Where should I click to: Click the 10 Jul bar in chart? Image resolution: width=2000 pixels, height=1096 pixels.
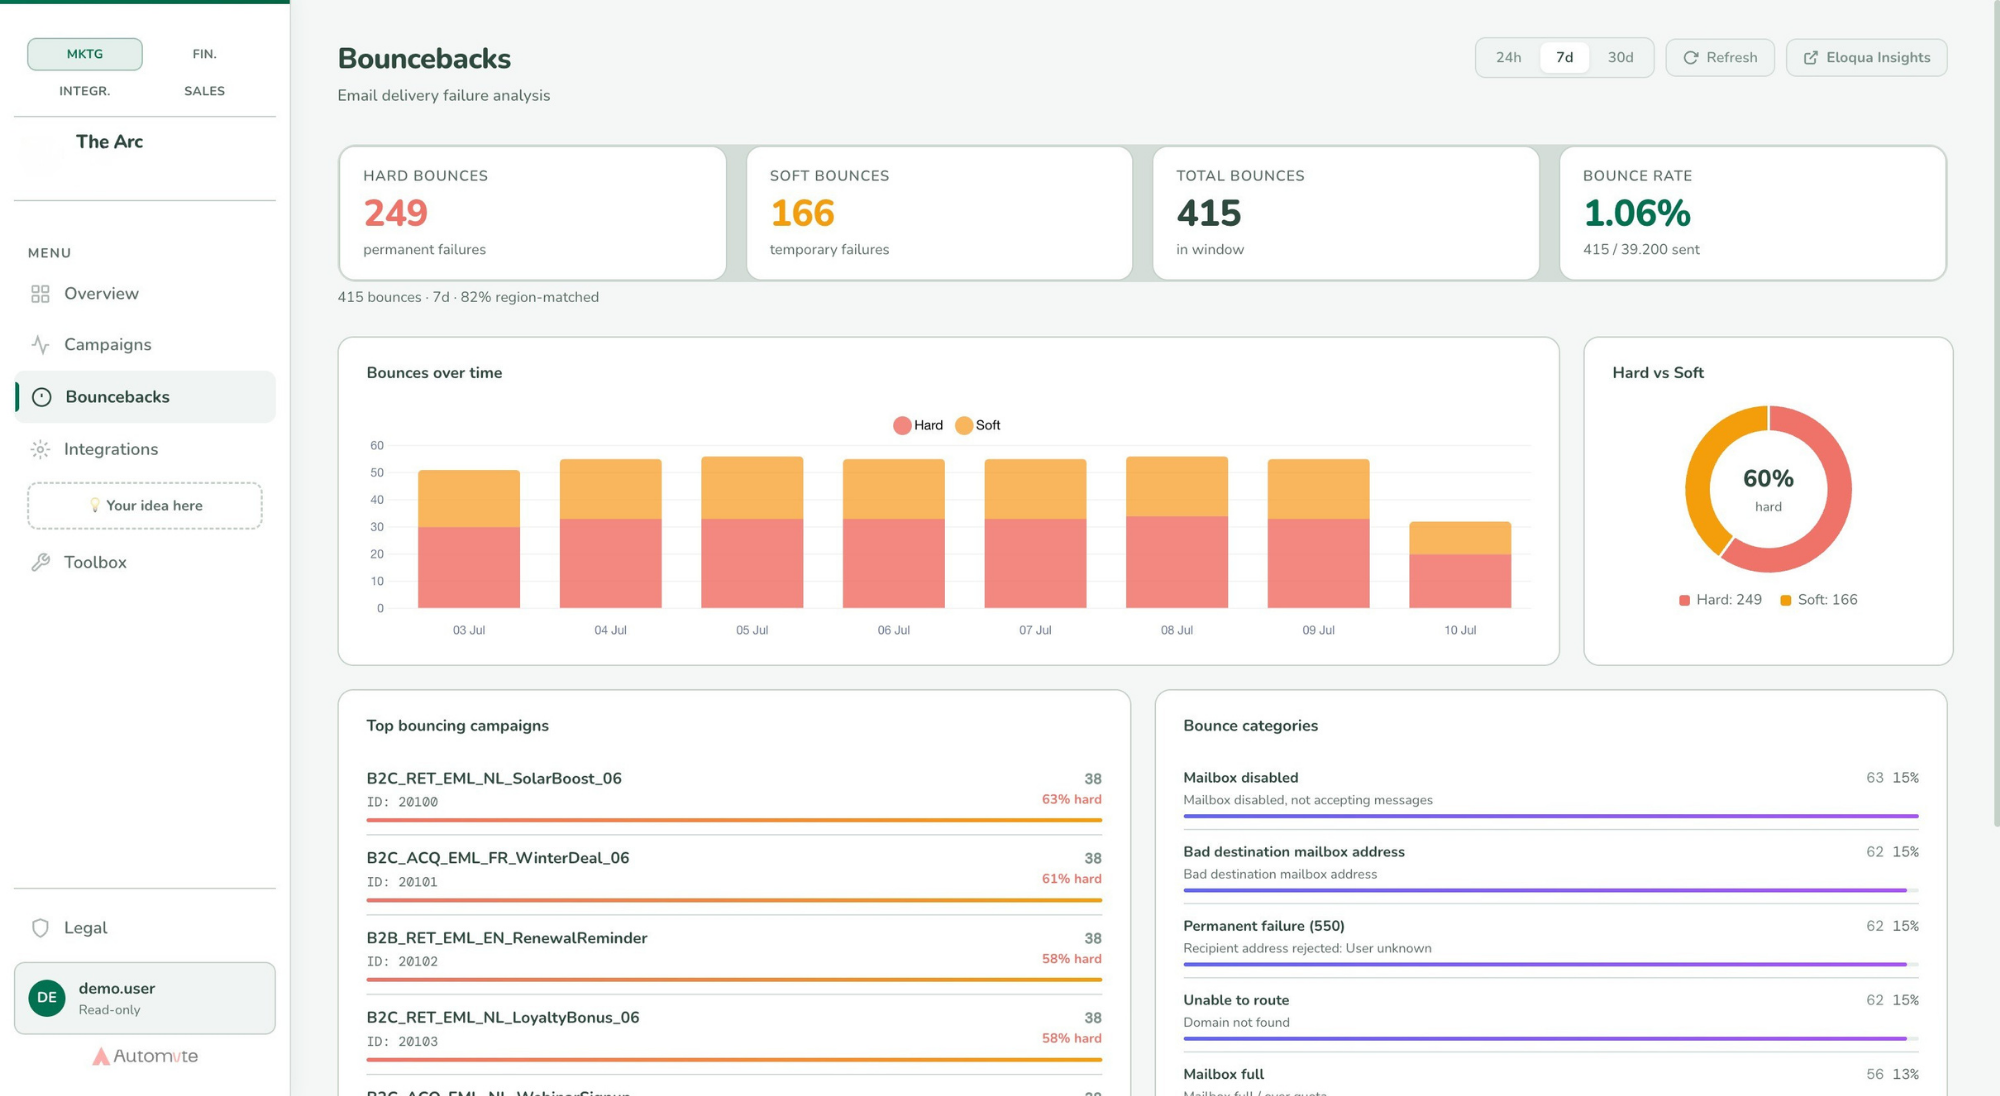(1460, 565)
